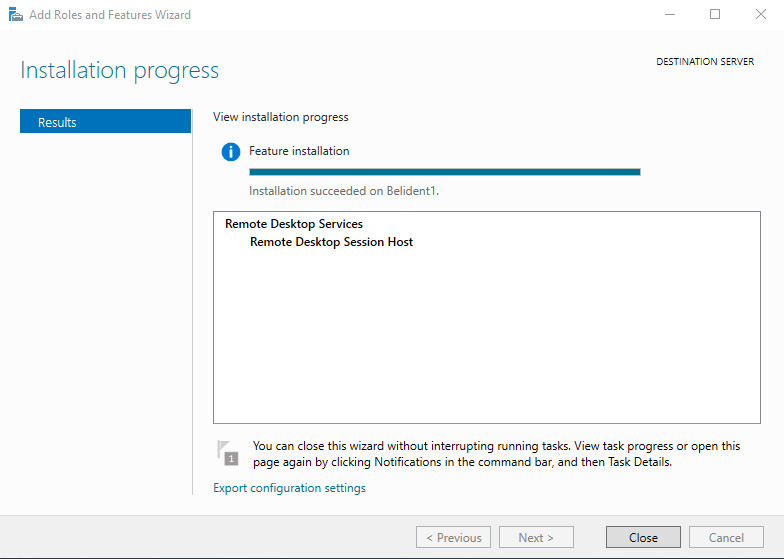Open the Export configuration settings link
The height and width of the screenshot is (559, 784).
coord(289,488)
